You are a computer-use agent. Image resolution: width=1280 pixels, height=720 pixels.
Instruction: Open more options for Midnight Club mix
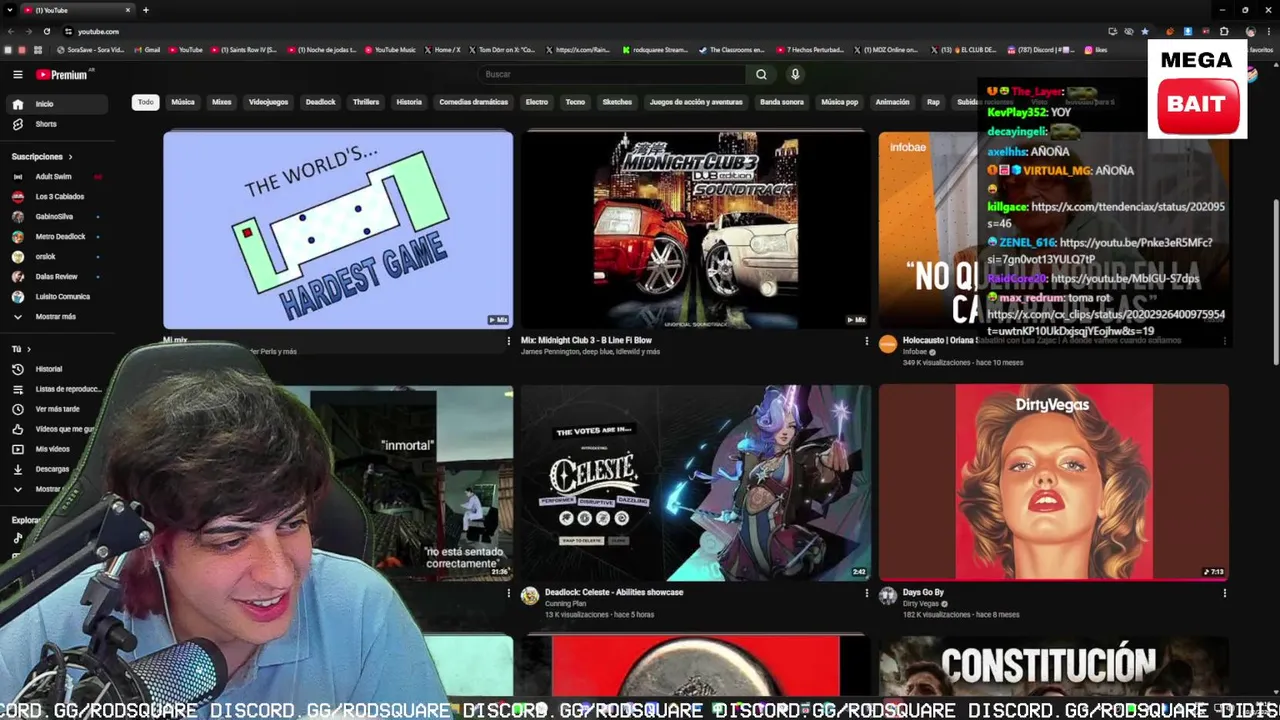[866, 341]
